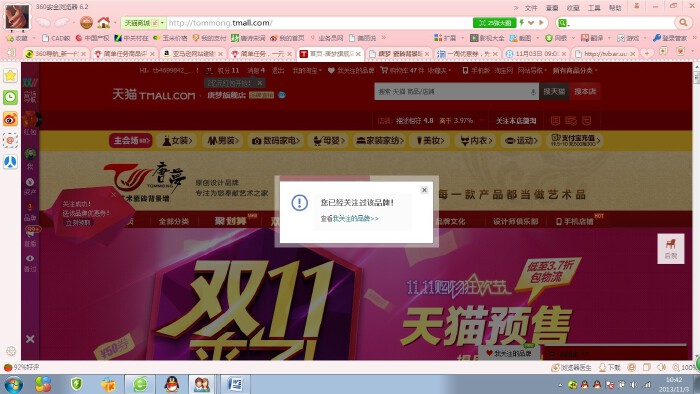Open the yellow star favorites sidebar icon
Viewport: 700px width, 394px height.
click(x=10, y=75)
